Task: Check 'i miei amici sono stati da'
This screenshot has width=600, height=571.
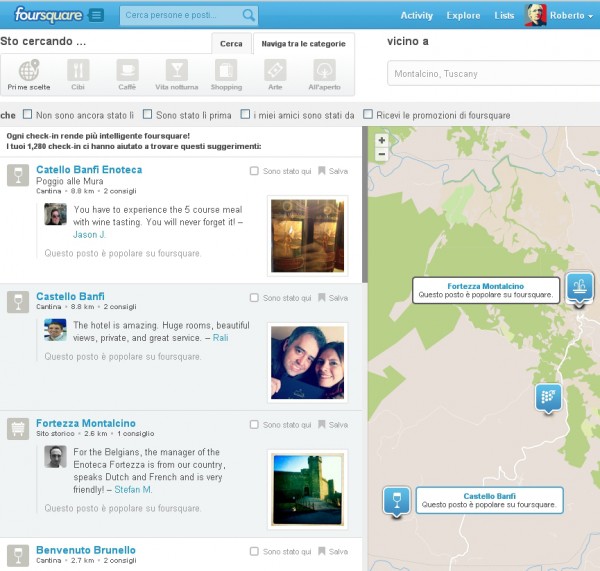Action: pos(245,114)
